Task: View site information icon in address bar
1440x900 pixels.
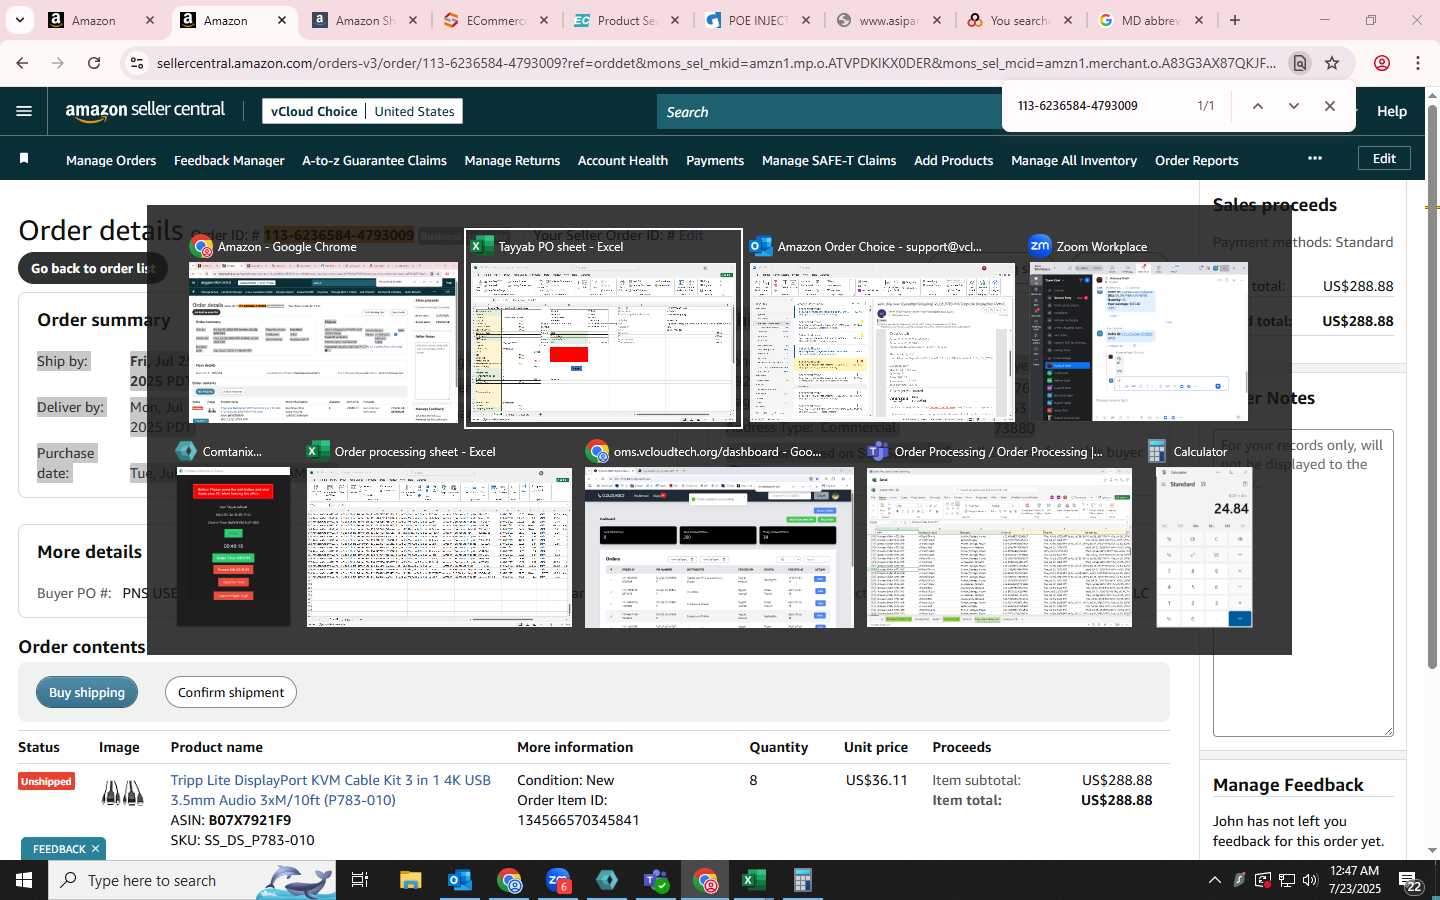Action: click(137, 63)
